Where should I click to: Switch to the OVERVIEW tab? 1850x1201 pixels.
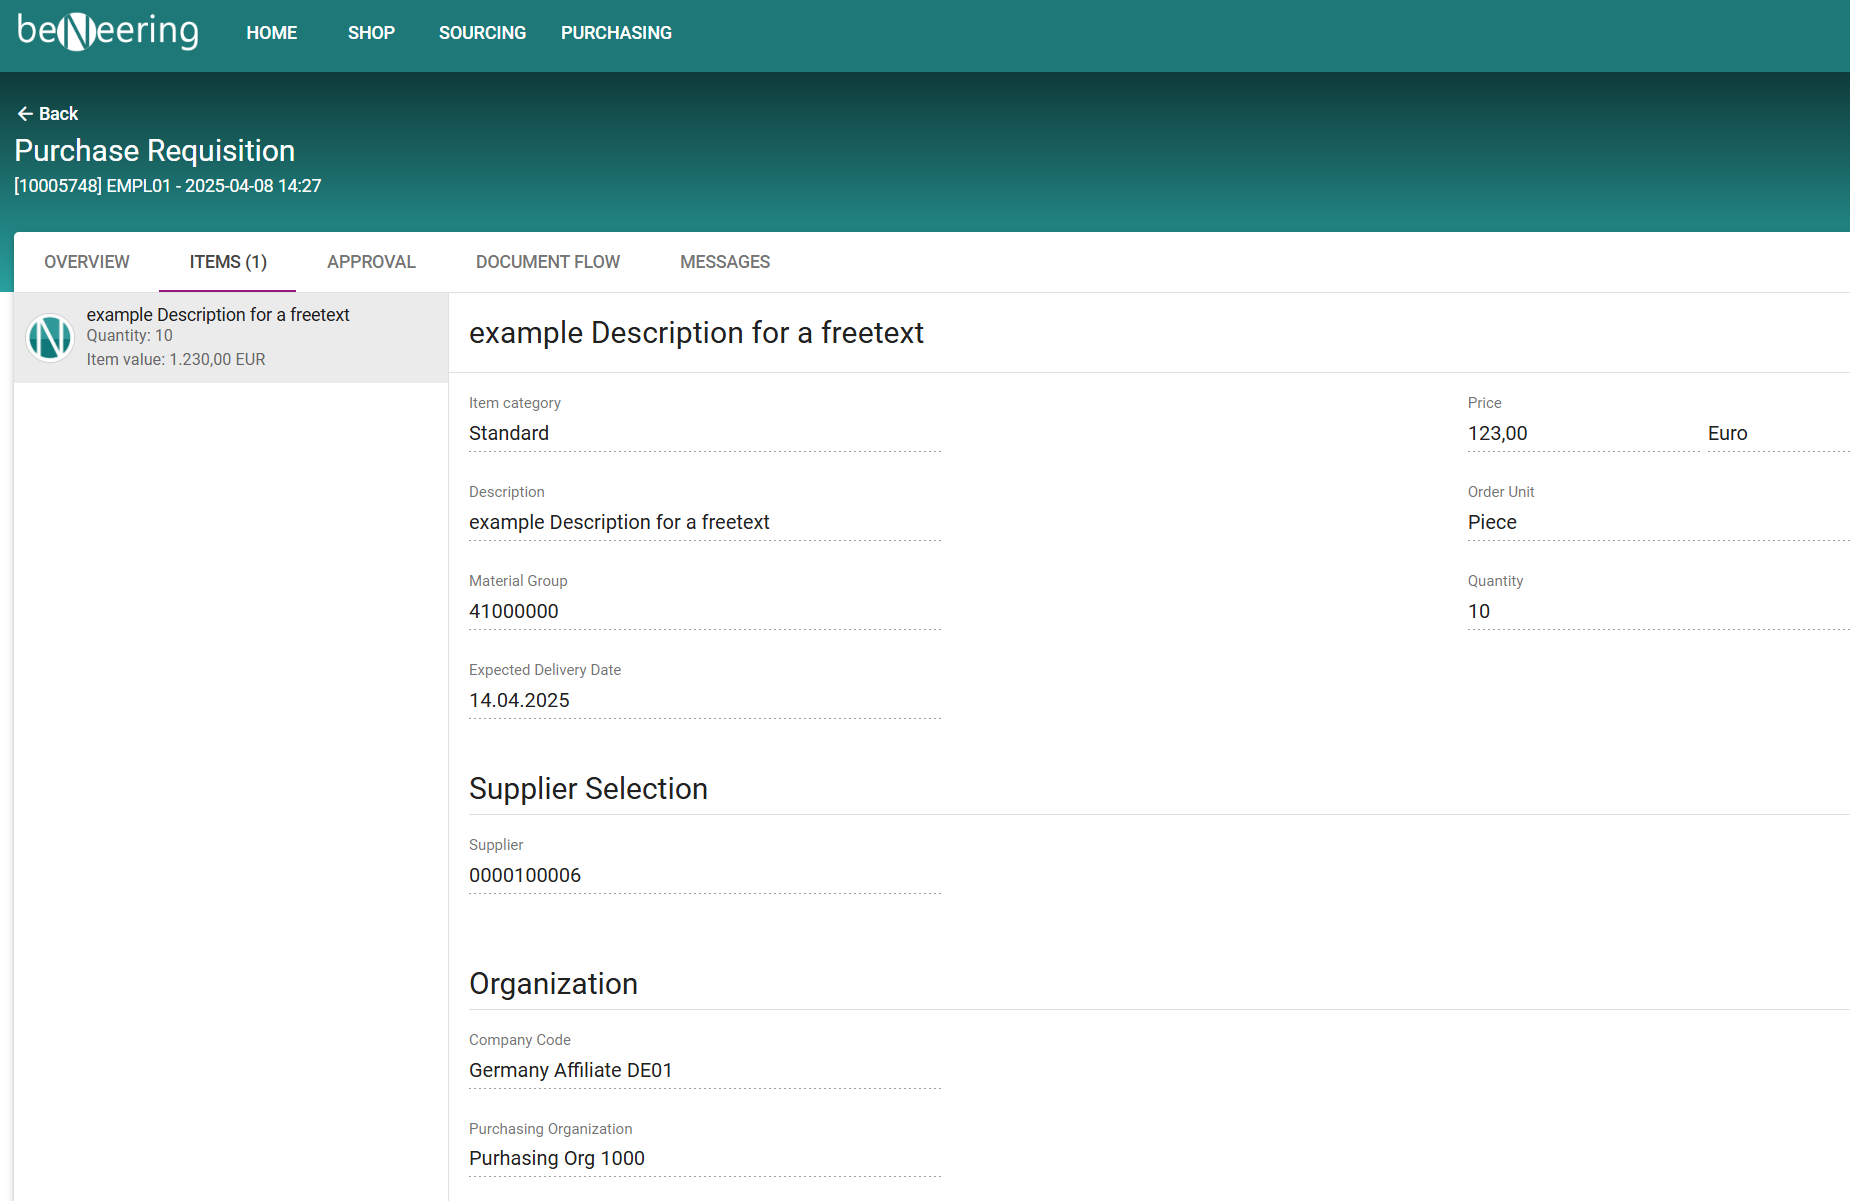point(87,262)
